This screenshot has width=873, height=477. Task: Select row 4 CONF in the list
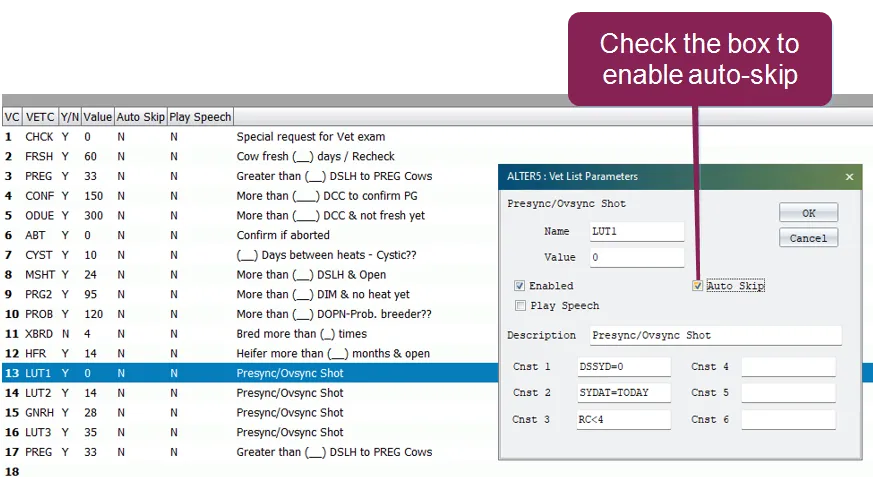tap(249, 196)
